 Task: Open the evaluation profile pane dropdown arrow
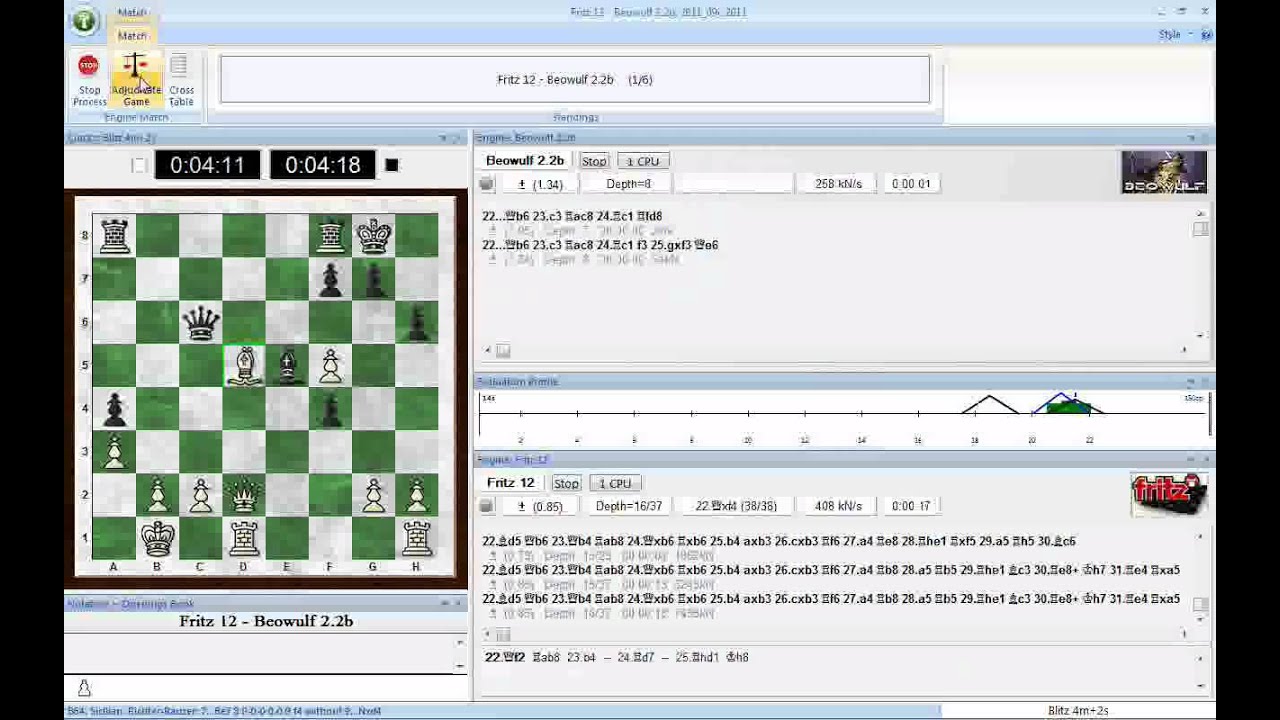tap(1191, 382)
